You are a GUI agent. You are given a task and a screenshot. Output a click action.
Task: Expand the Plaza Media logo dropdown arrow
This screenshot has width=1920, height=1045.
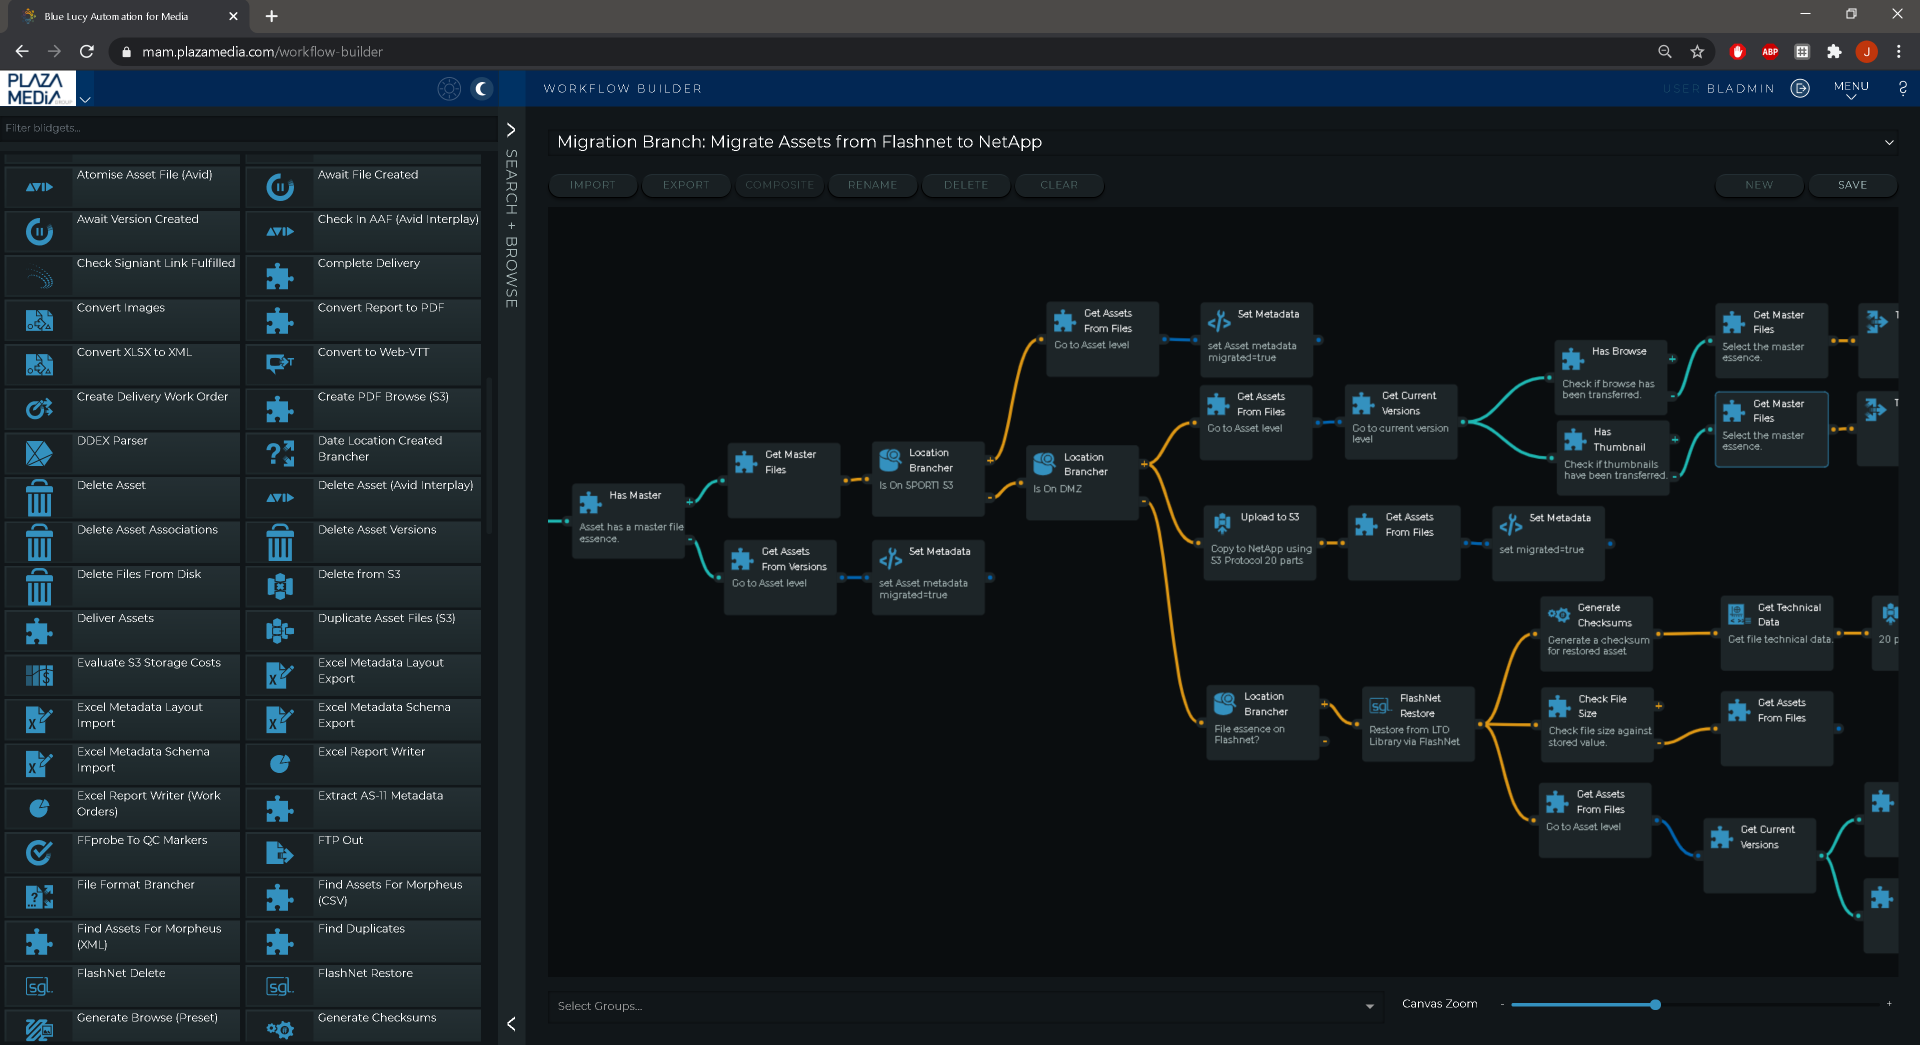click(x=86, y=99)
